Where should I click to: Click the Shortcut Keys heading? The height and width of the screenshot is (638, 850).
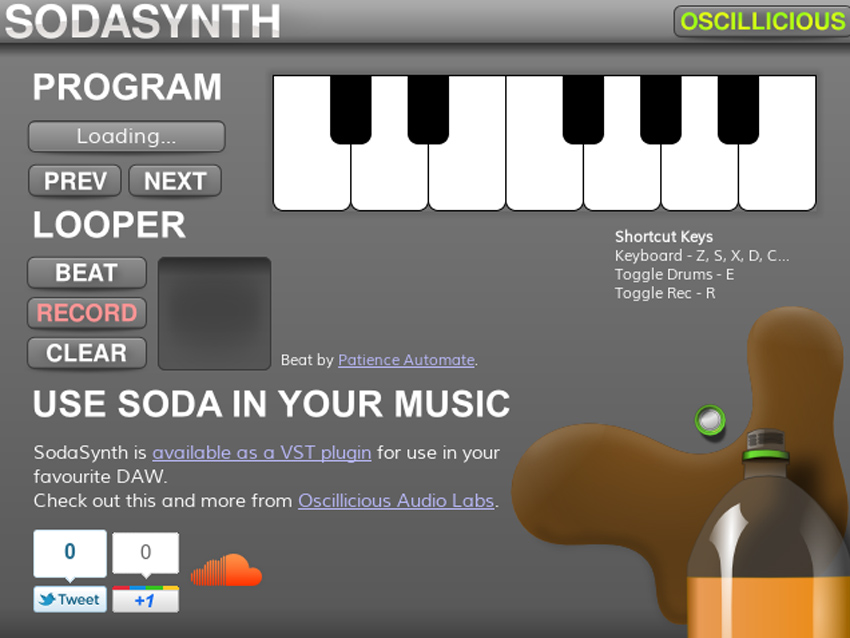coord(664,237)
